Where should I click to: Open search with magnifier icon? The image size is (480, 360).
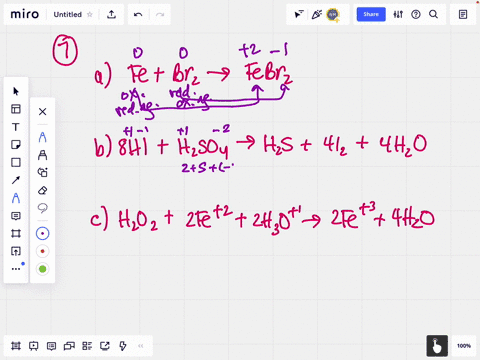(x=433, y=14)
